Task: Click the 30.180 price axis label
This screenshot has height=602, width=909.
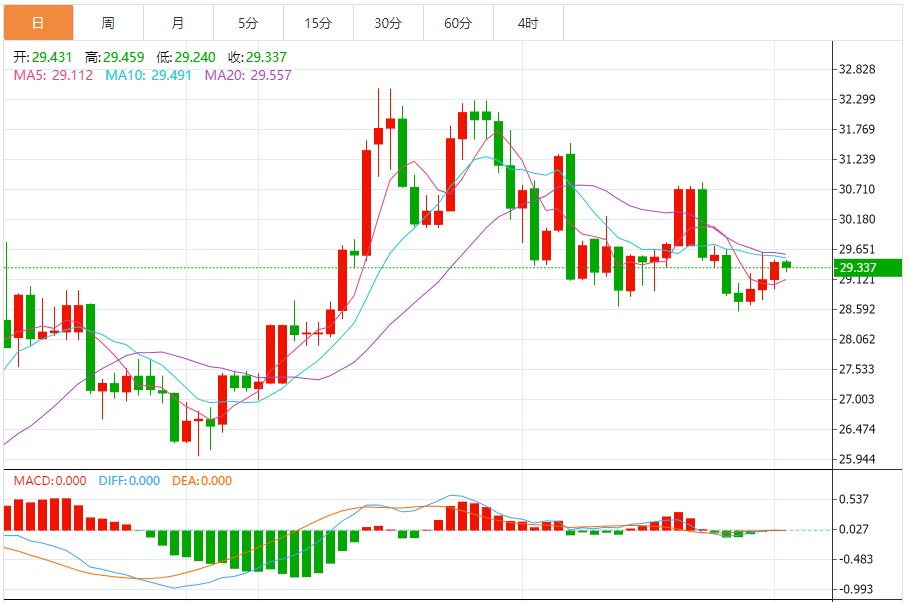Action: 857,219
